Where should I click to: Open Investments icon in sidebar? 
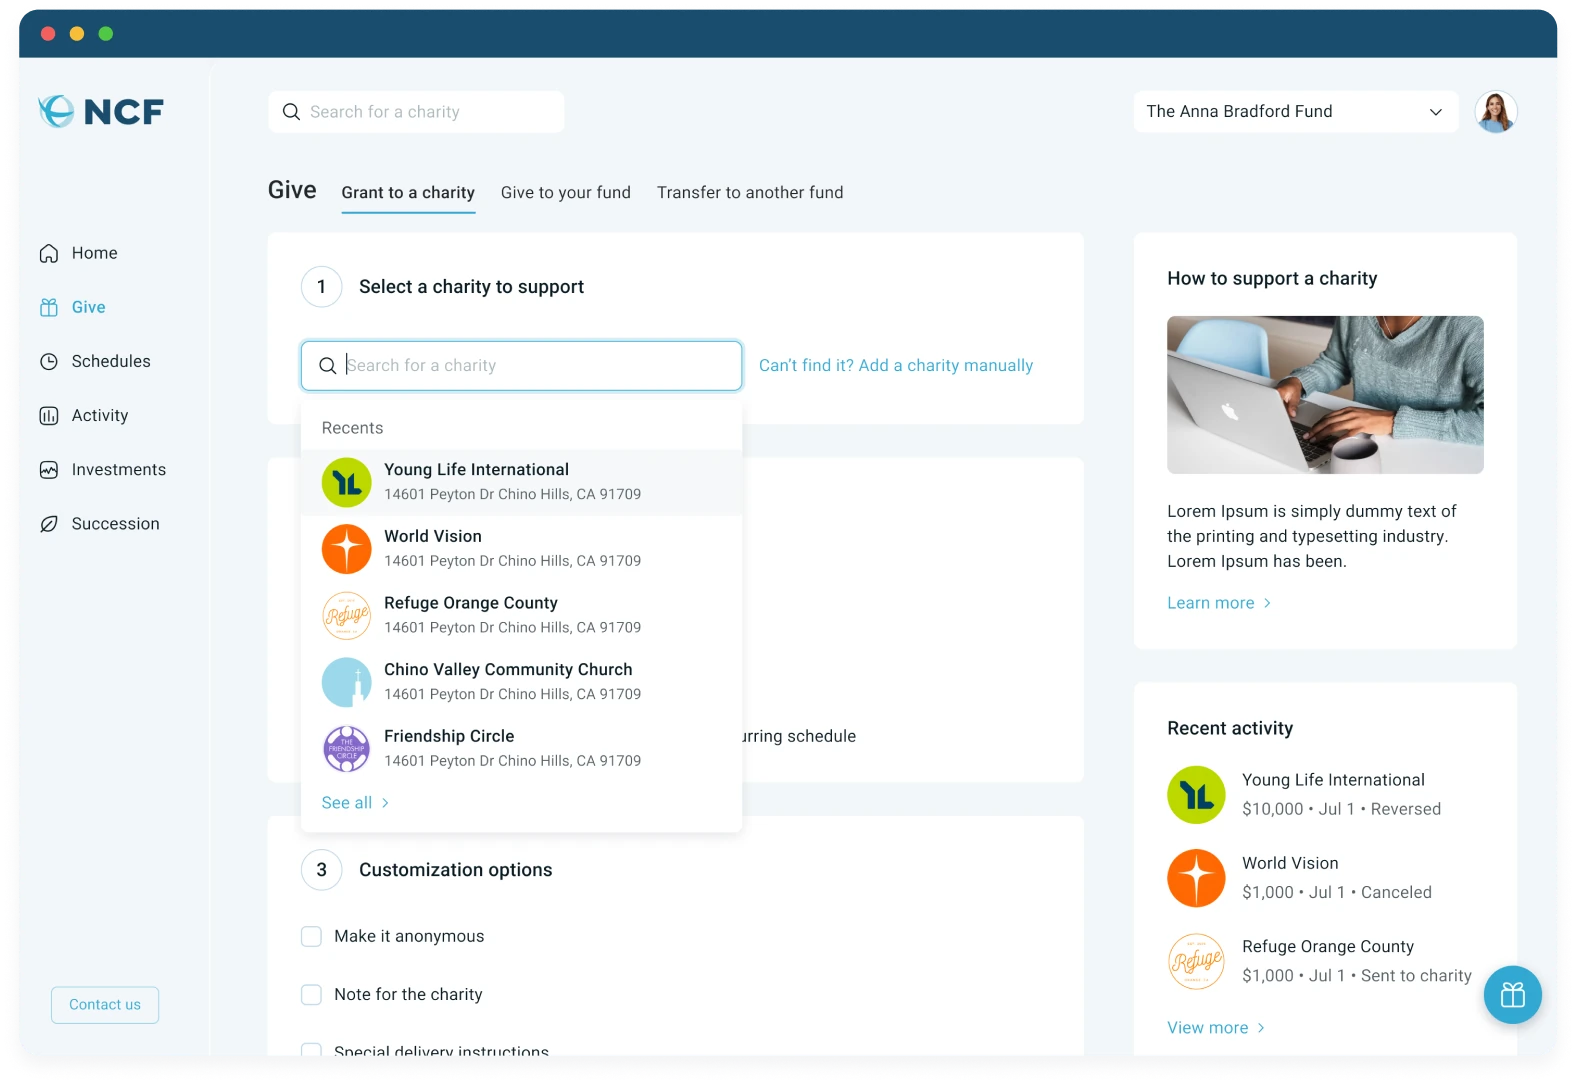pyautogui.click(x=48, y=469)
